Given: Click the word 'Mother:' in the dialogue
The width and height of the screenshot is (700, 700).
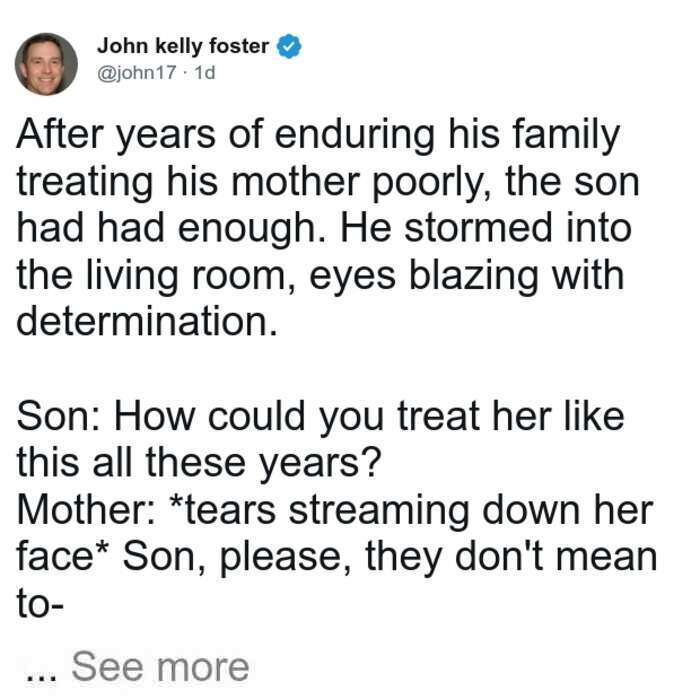Looking at the screenshot, I should [x=86, y=510].
